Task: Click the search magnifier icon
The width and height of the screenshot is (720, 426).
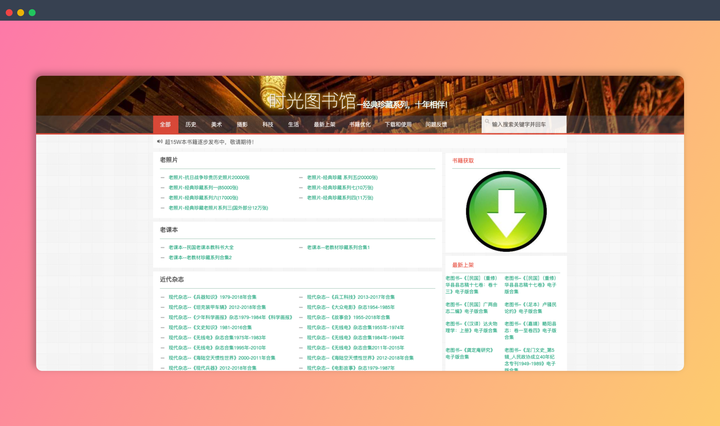Action: coord(487,124)
